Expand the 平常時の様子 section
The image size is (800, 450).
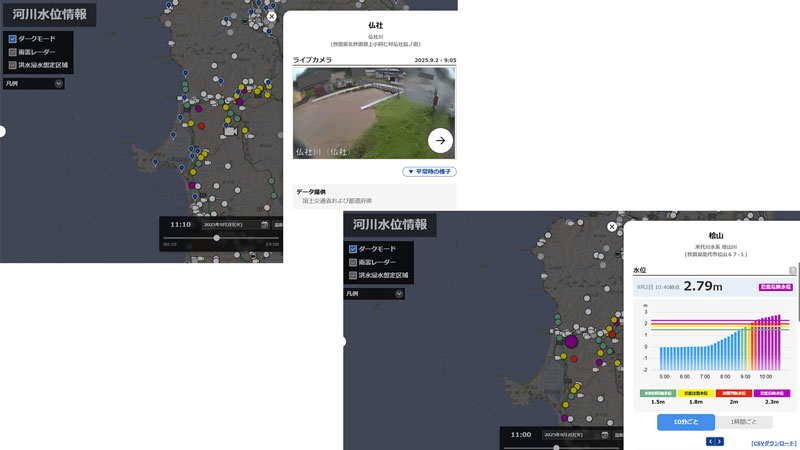(429, 172)
